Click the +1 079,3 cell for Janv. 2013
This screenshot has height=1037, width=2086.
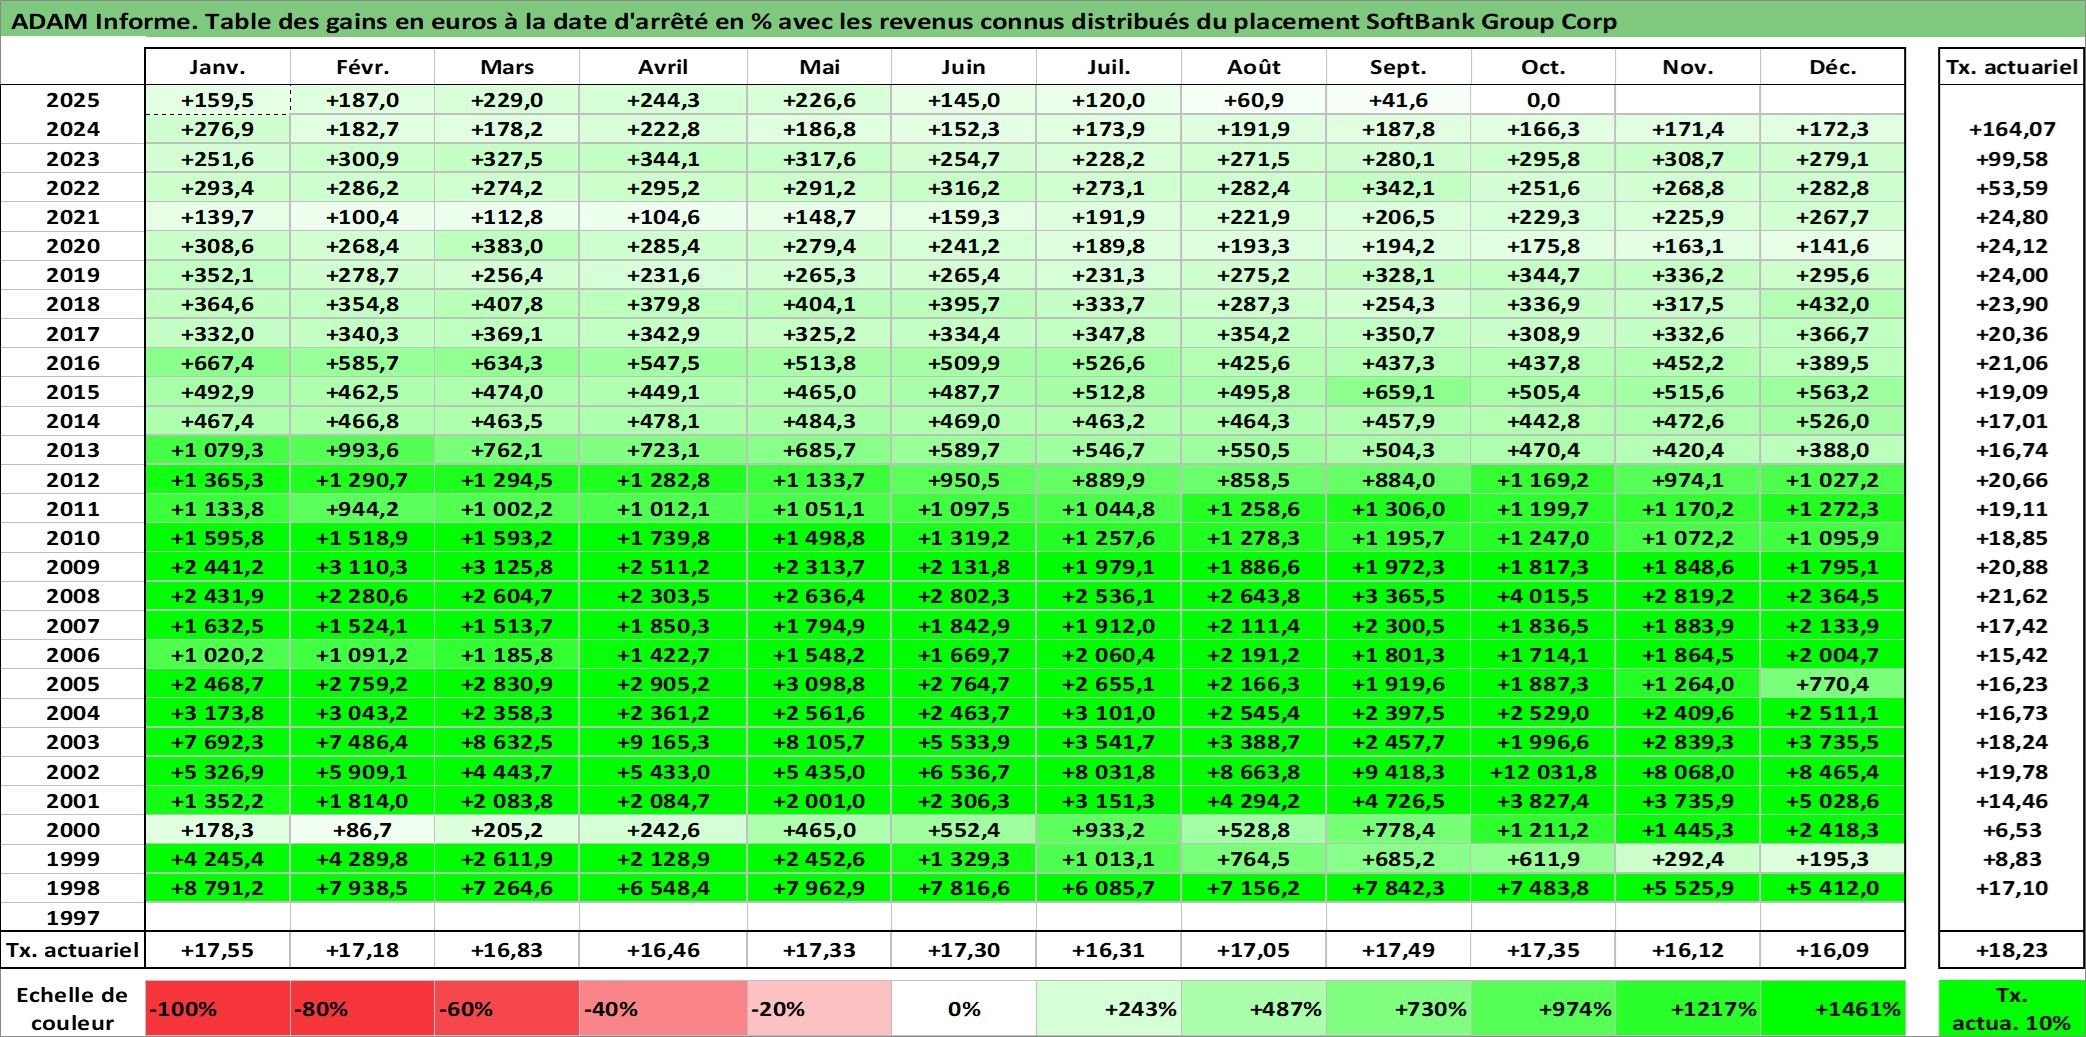click(218, 450)
